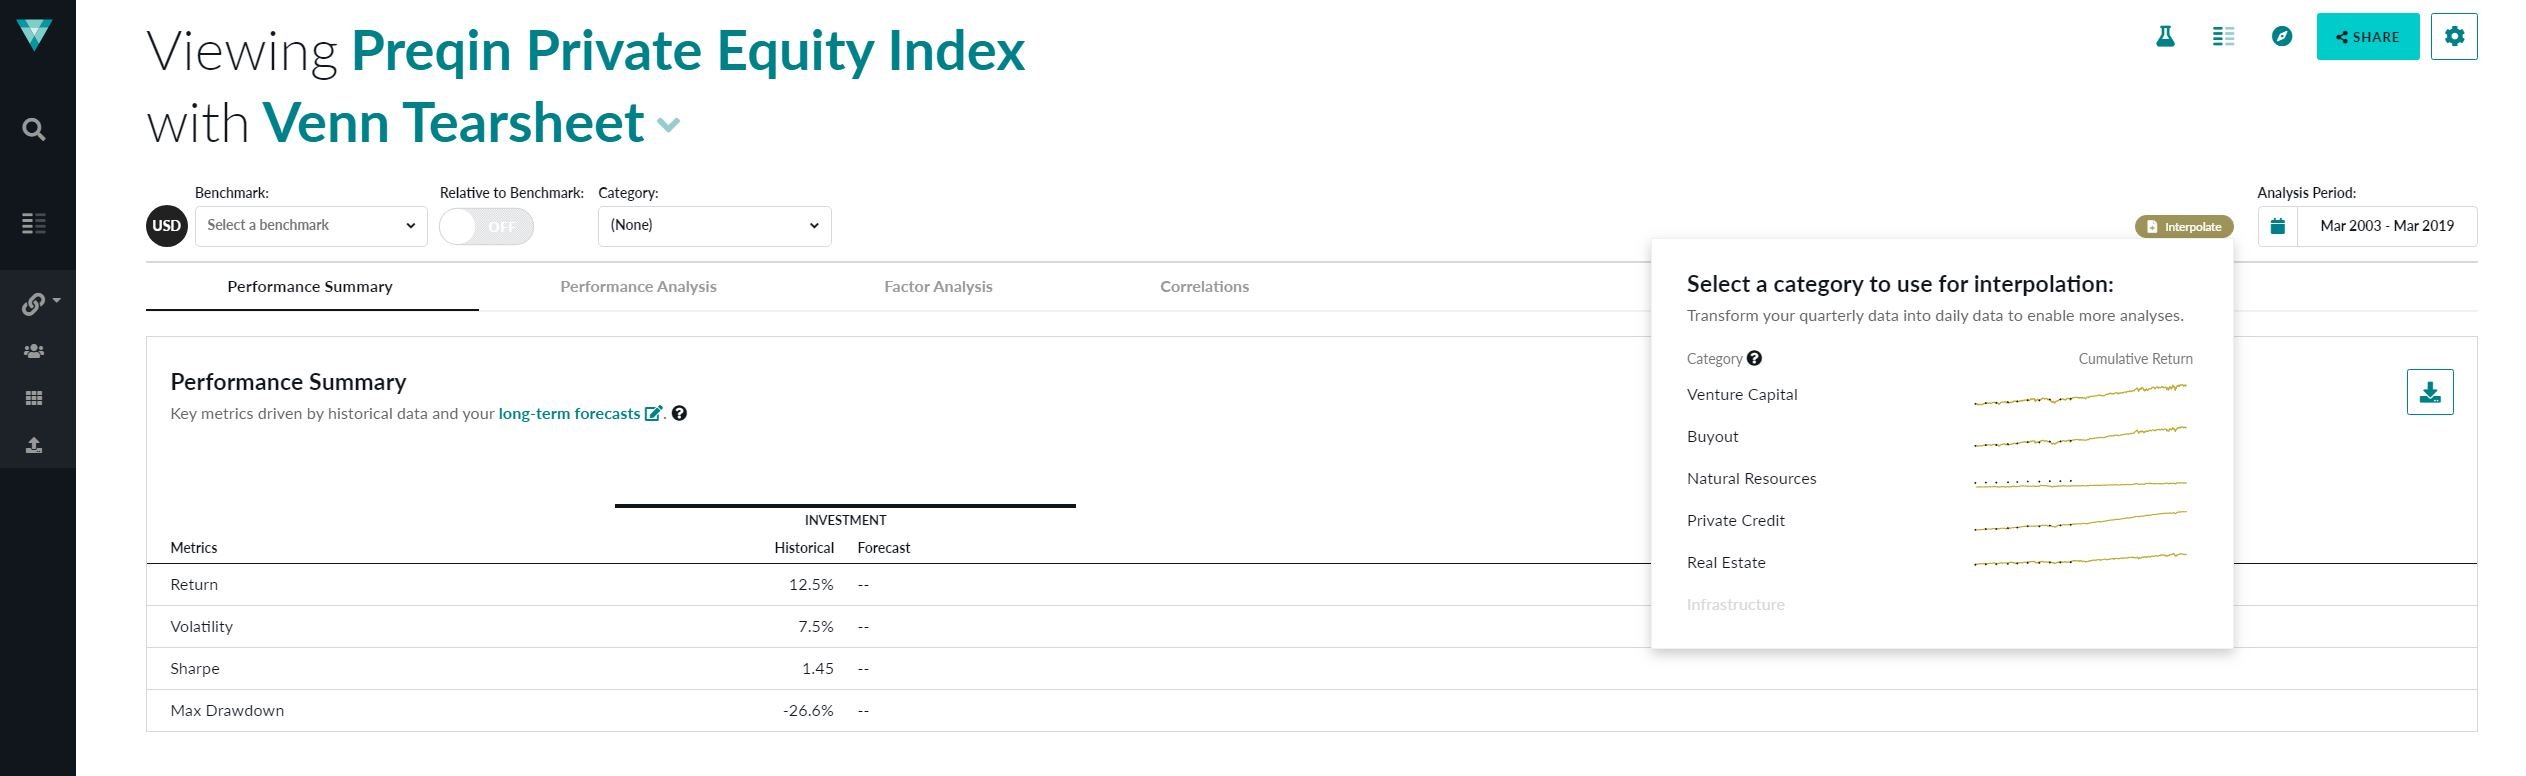Click the Return metric row label
The width and height of the screenshot is (2526, 776).
194,585
